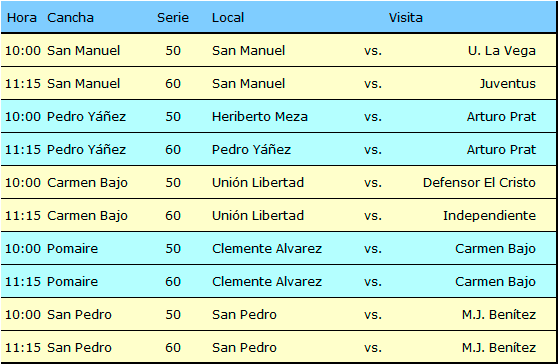
Task: Click Pedro Yáñez in the Local column
Action: 251,149
